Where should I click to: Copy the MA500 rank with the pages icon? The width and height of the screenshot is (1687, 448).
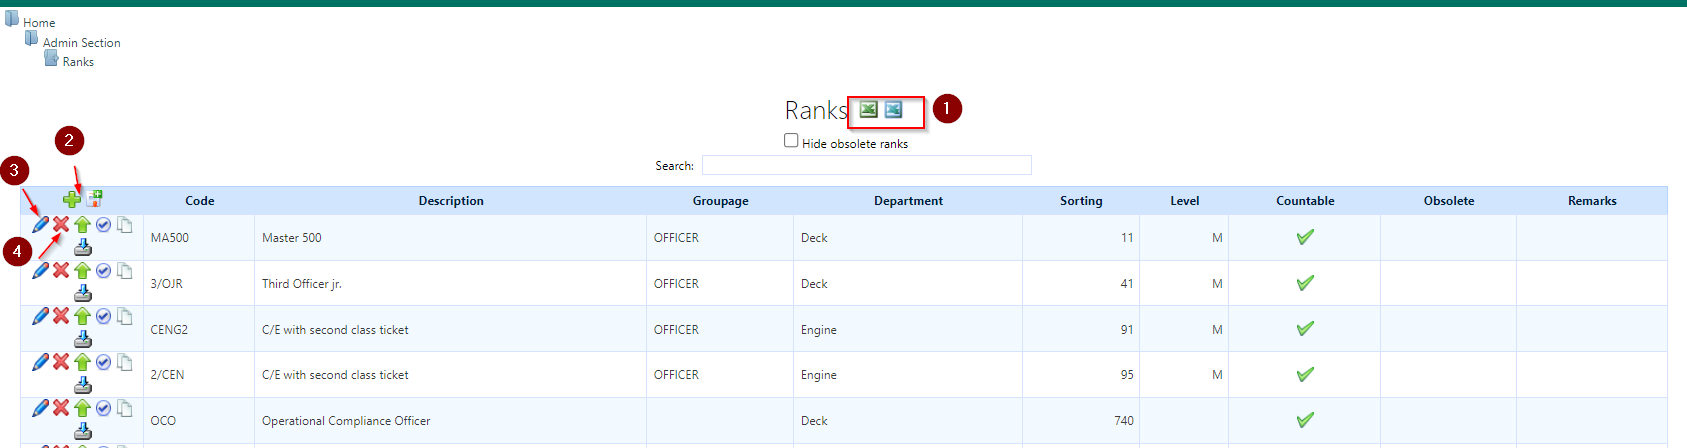tap(124, 225)
